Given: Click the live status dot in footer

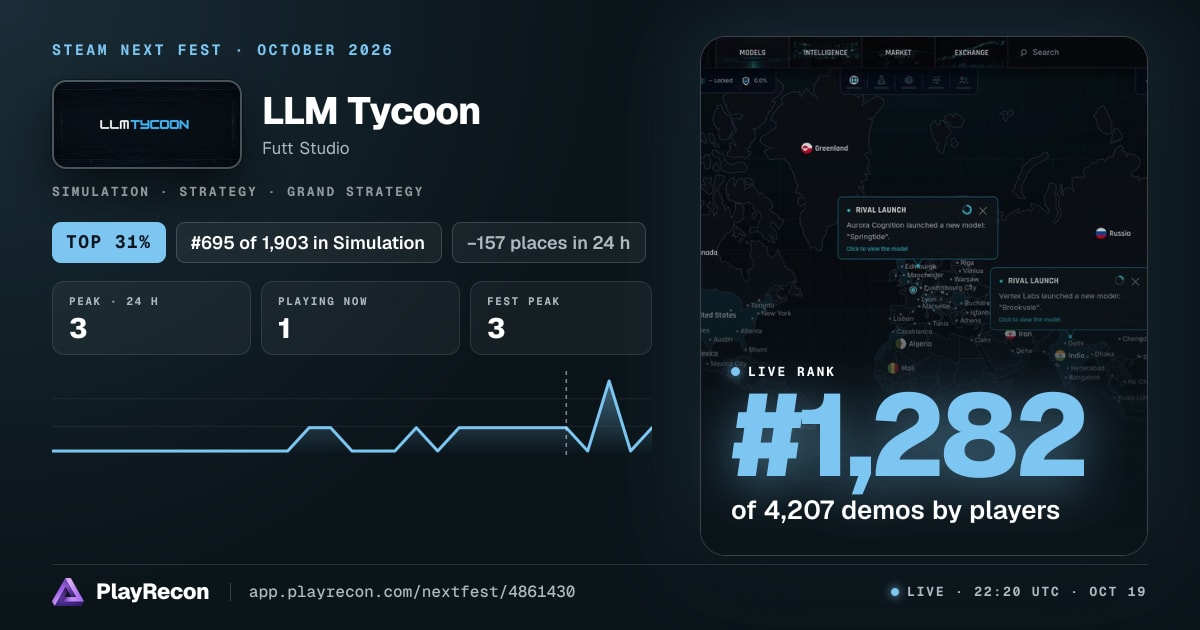Looking at the screenshot, I should click(894, 592).
